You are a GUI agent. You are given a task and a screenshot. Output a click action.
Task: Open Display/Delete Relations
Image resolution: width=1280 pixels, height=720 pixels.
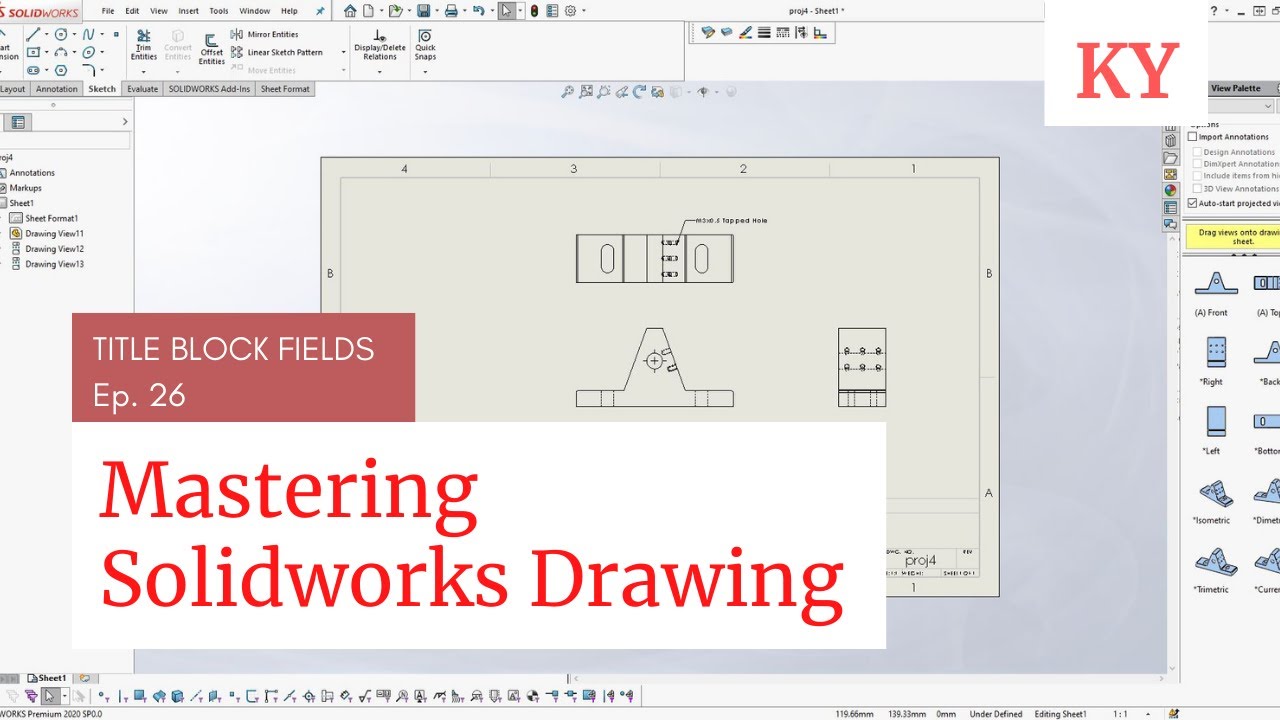(380, 46)
